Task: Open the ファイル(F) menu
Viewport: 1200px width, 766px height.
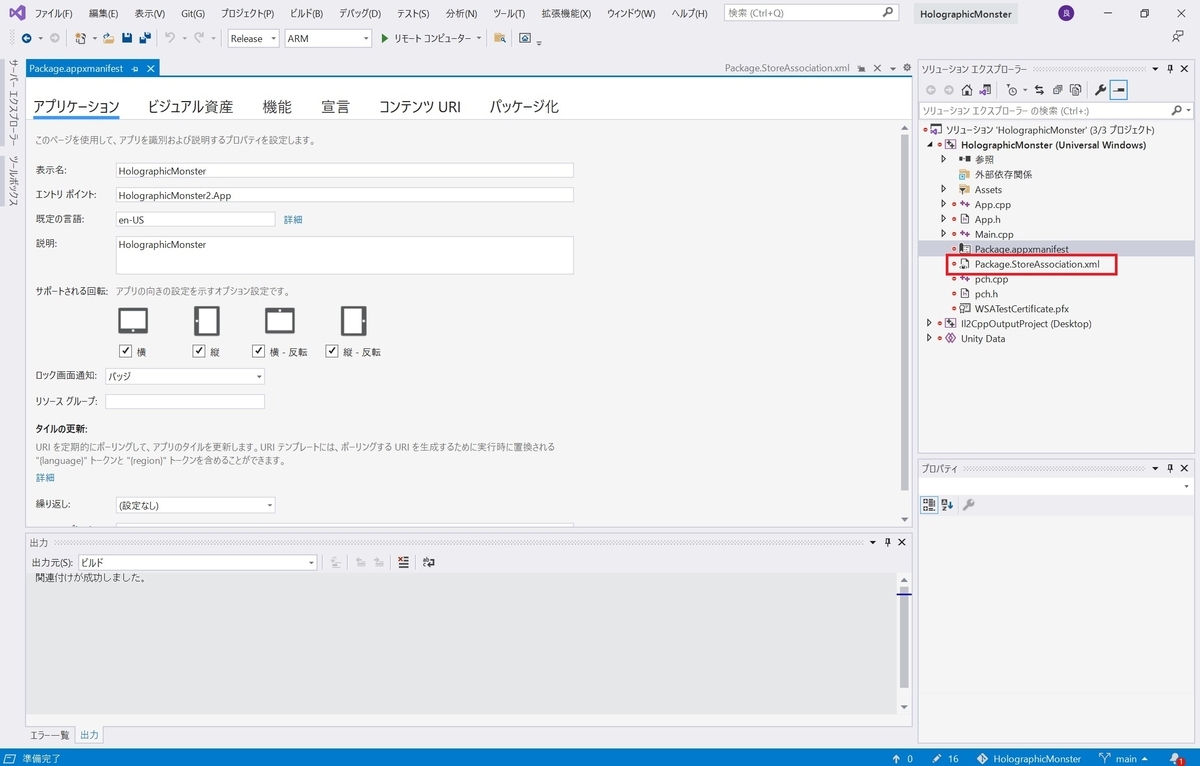Action: [53, 14]
